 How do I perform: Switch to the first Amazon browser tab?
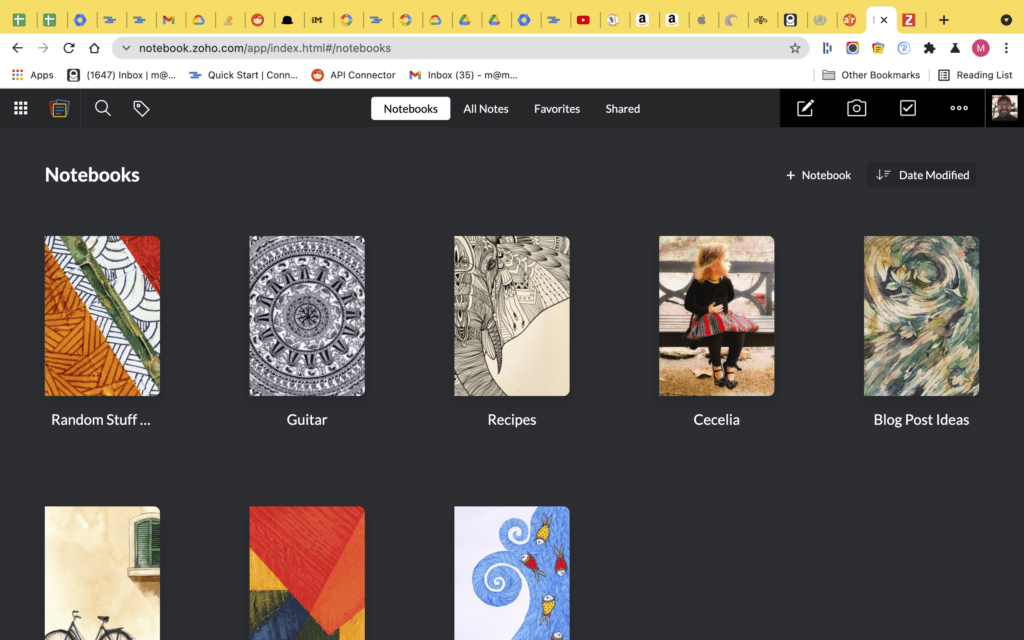[643, 20]
